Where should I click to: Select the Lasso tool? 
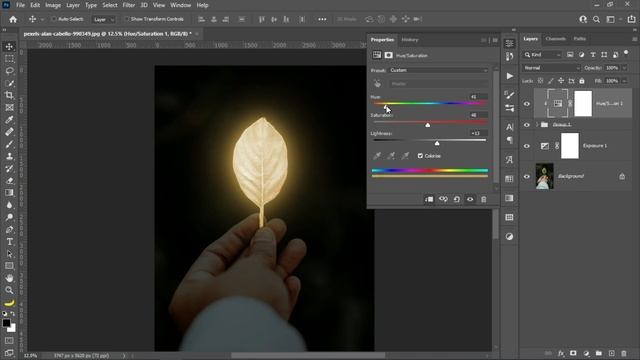tap(9, 71)
